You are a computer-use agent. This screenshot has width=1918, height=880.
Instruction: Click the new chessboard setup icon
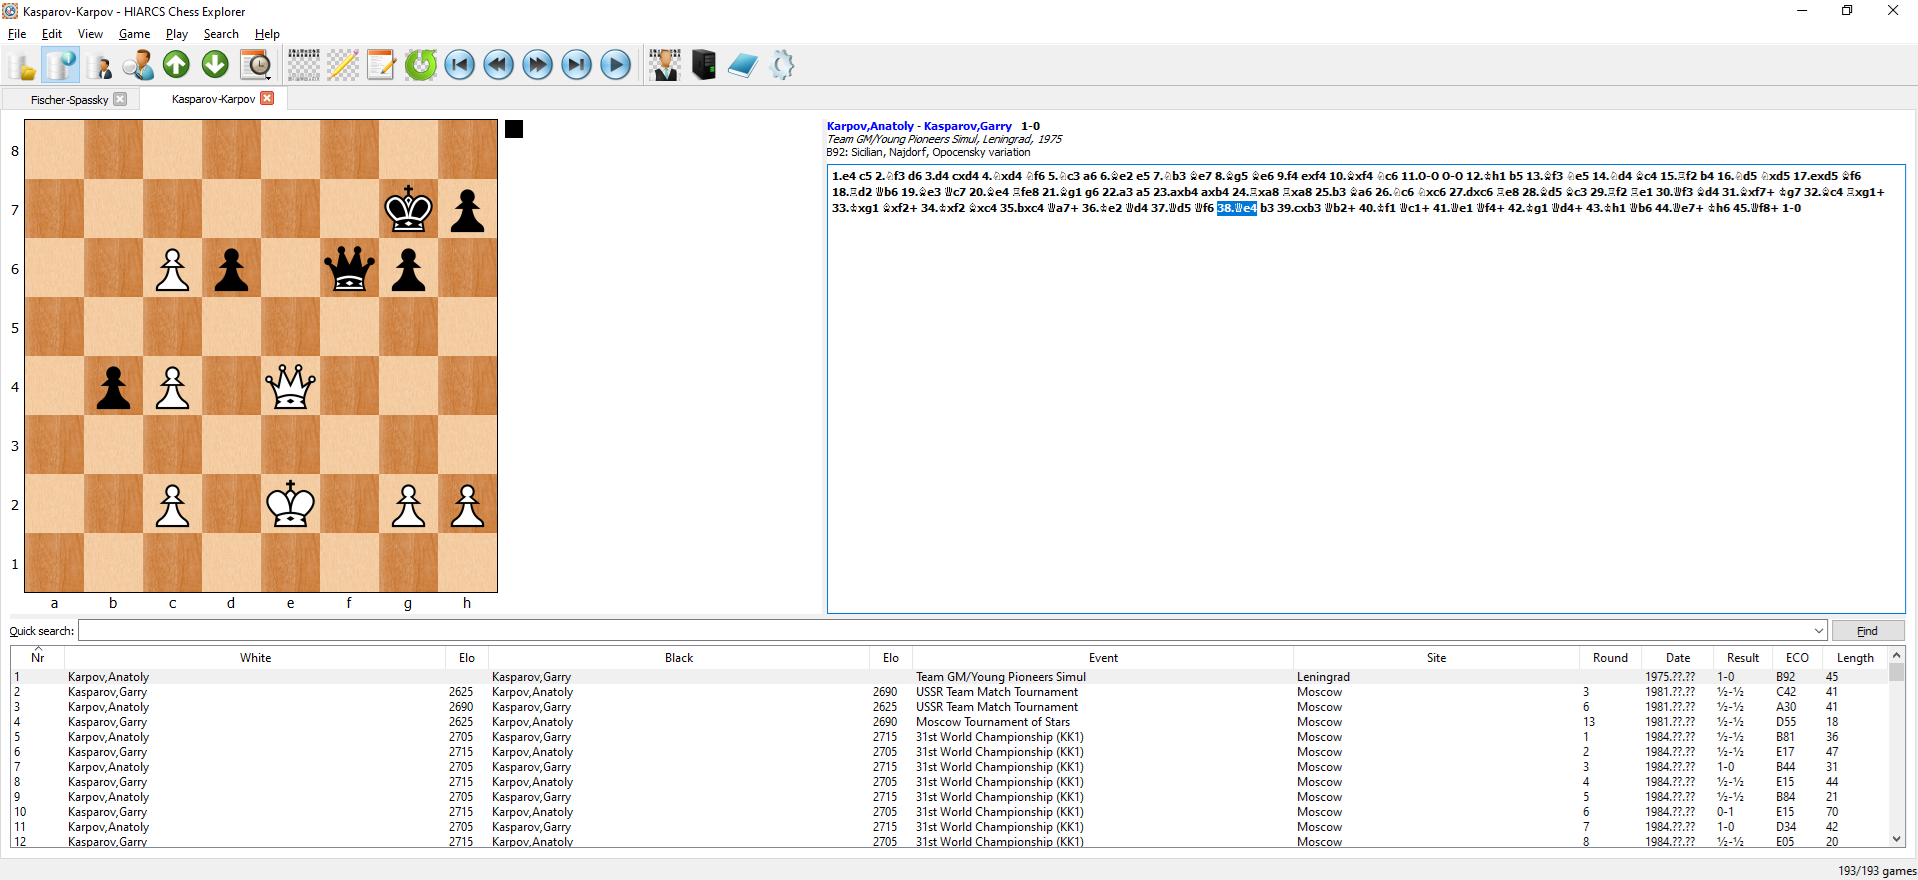coord(304,66)
